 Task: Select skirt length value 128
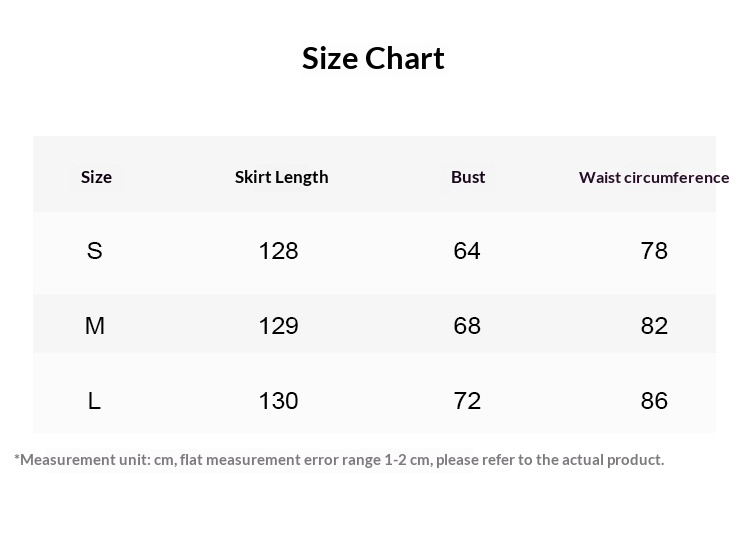point(278,251)
